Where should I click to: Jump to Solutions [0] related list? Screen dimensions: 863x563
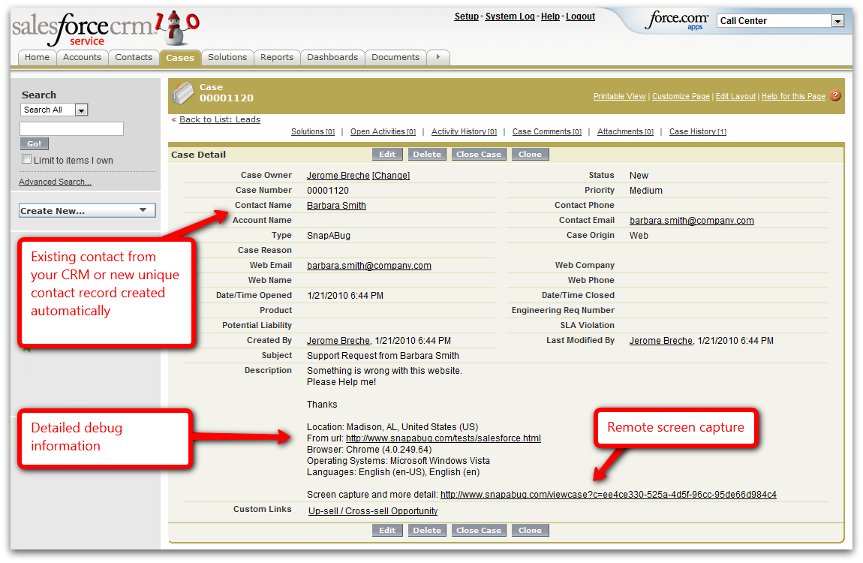313,132
